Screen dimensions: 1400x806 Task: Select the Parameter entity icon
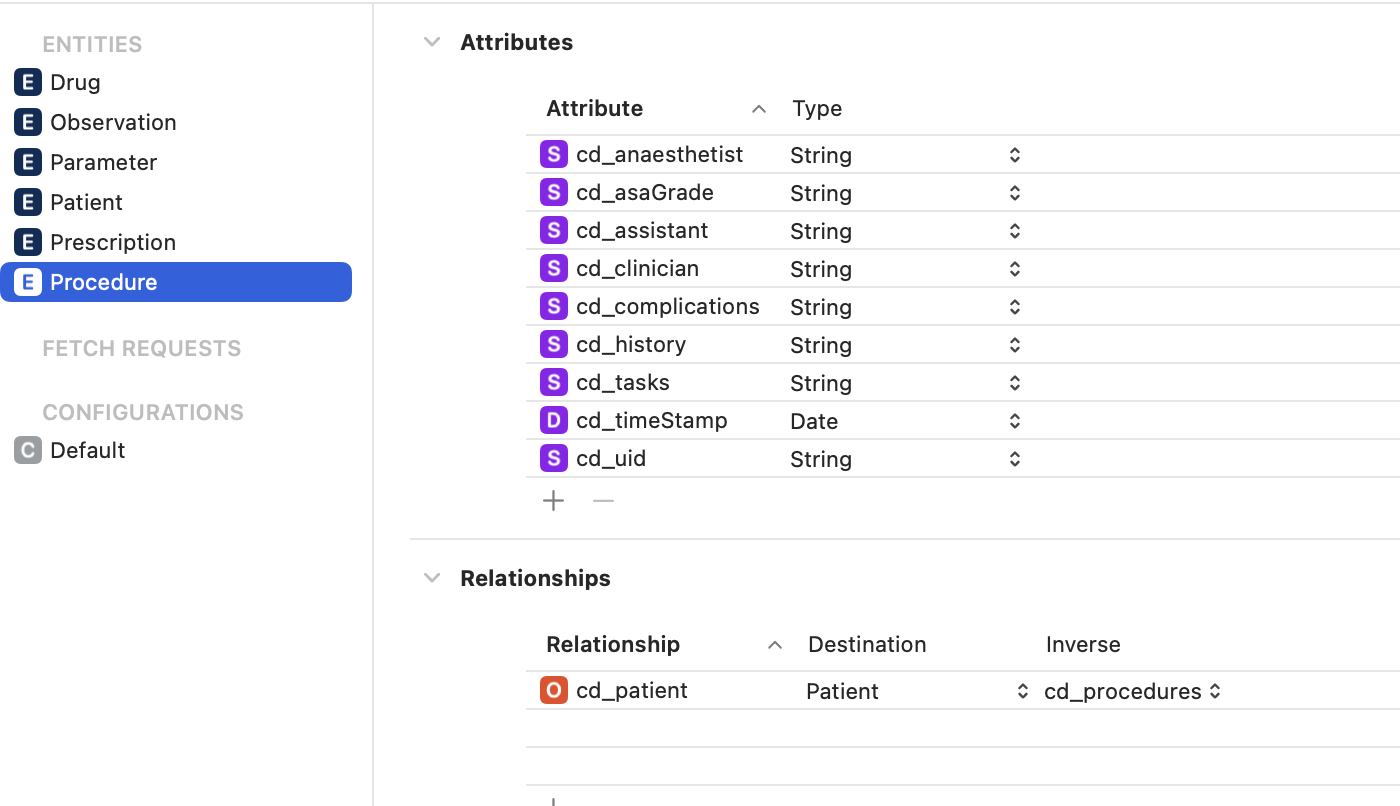coord(28,162)
